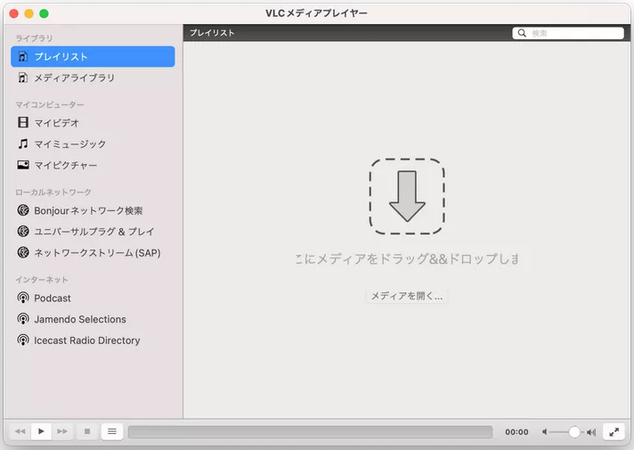Click the film strip icon for マイビデオ

23,122
